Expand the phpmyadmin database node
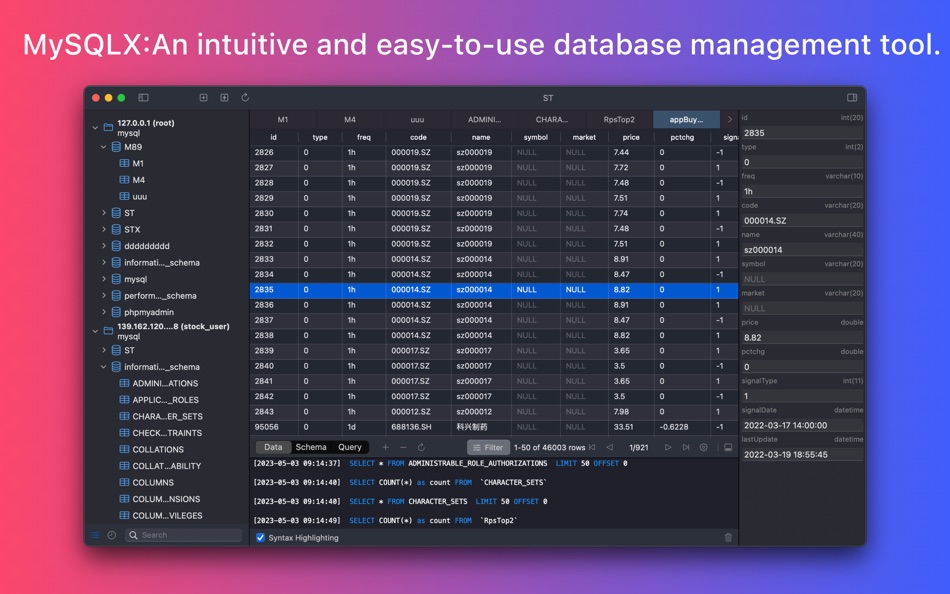 [x=104, y=312]
